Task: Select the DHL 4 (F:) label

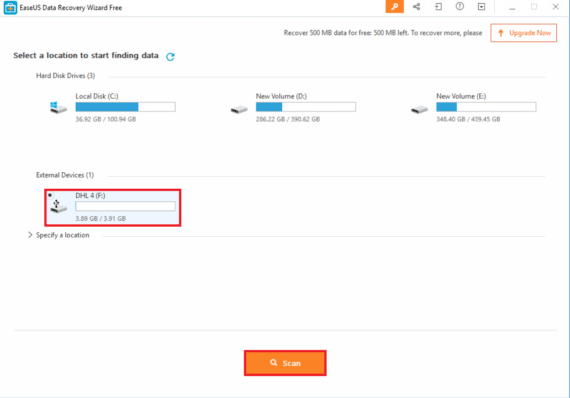Action: tap(90, 196)
